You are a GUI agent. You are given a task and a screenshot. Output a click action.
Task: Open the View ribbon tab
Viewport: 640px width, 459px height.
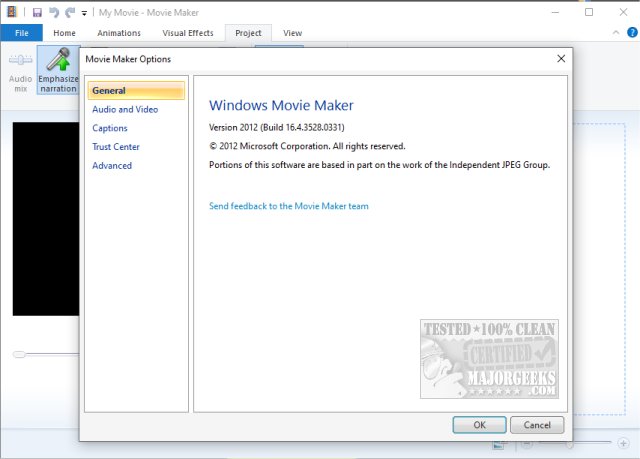(293, 33)
